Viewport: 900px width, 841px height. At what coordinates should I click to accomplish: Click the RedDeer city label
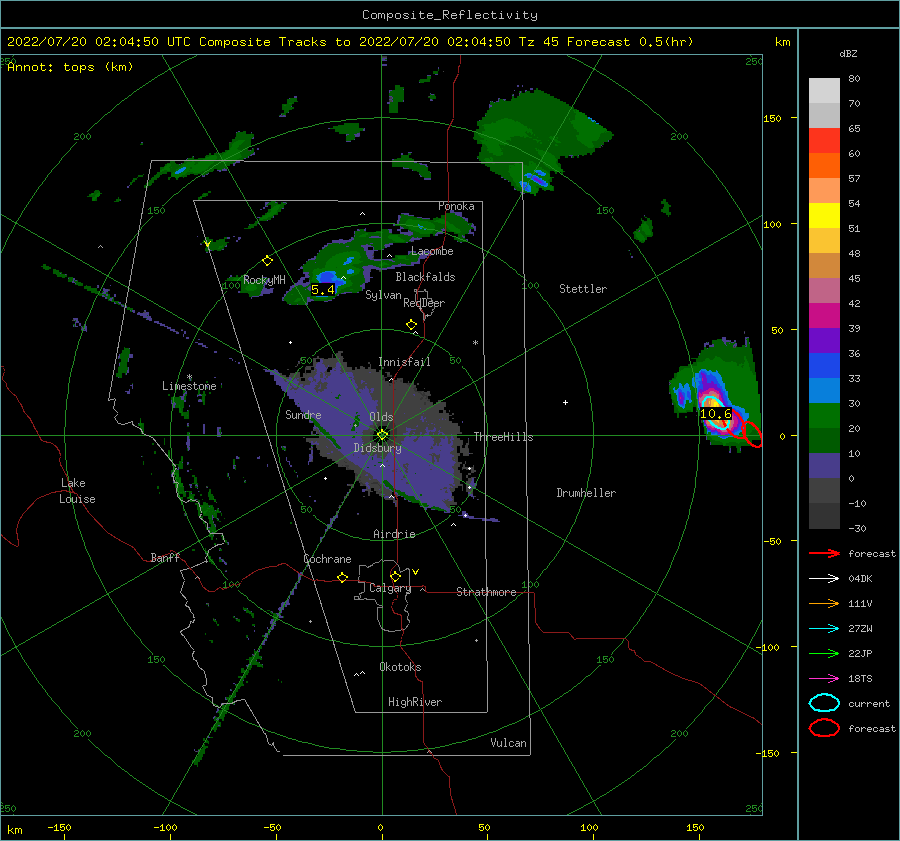[x=424, y=303]
